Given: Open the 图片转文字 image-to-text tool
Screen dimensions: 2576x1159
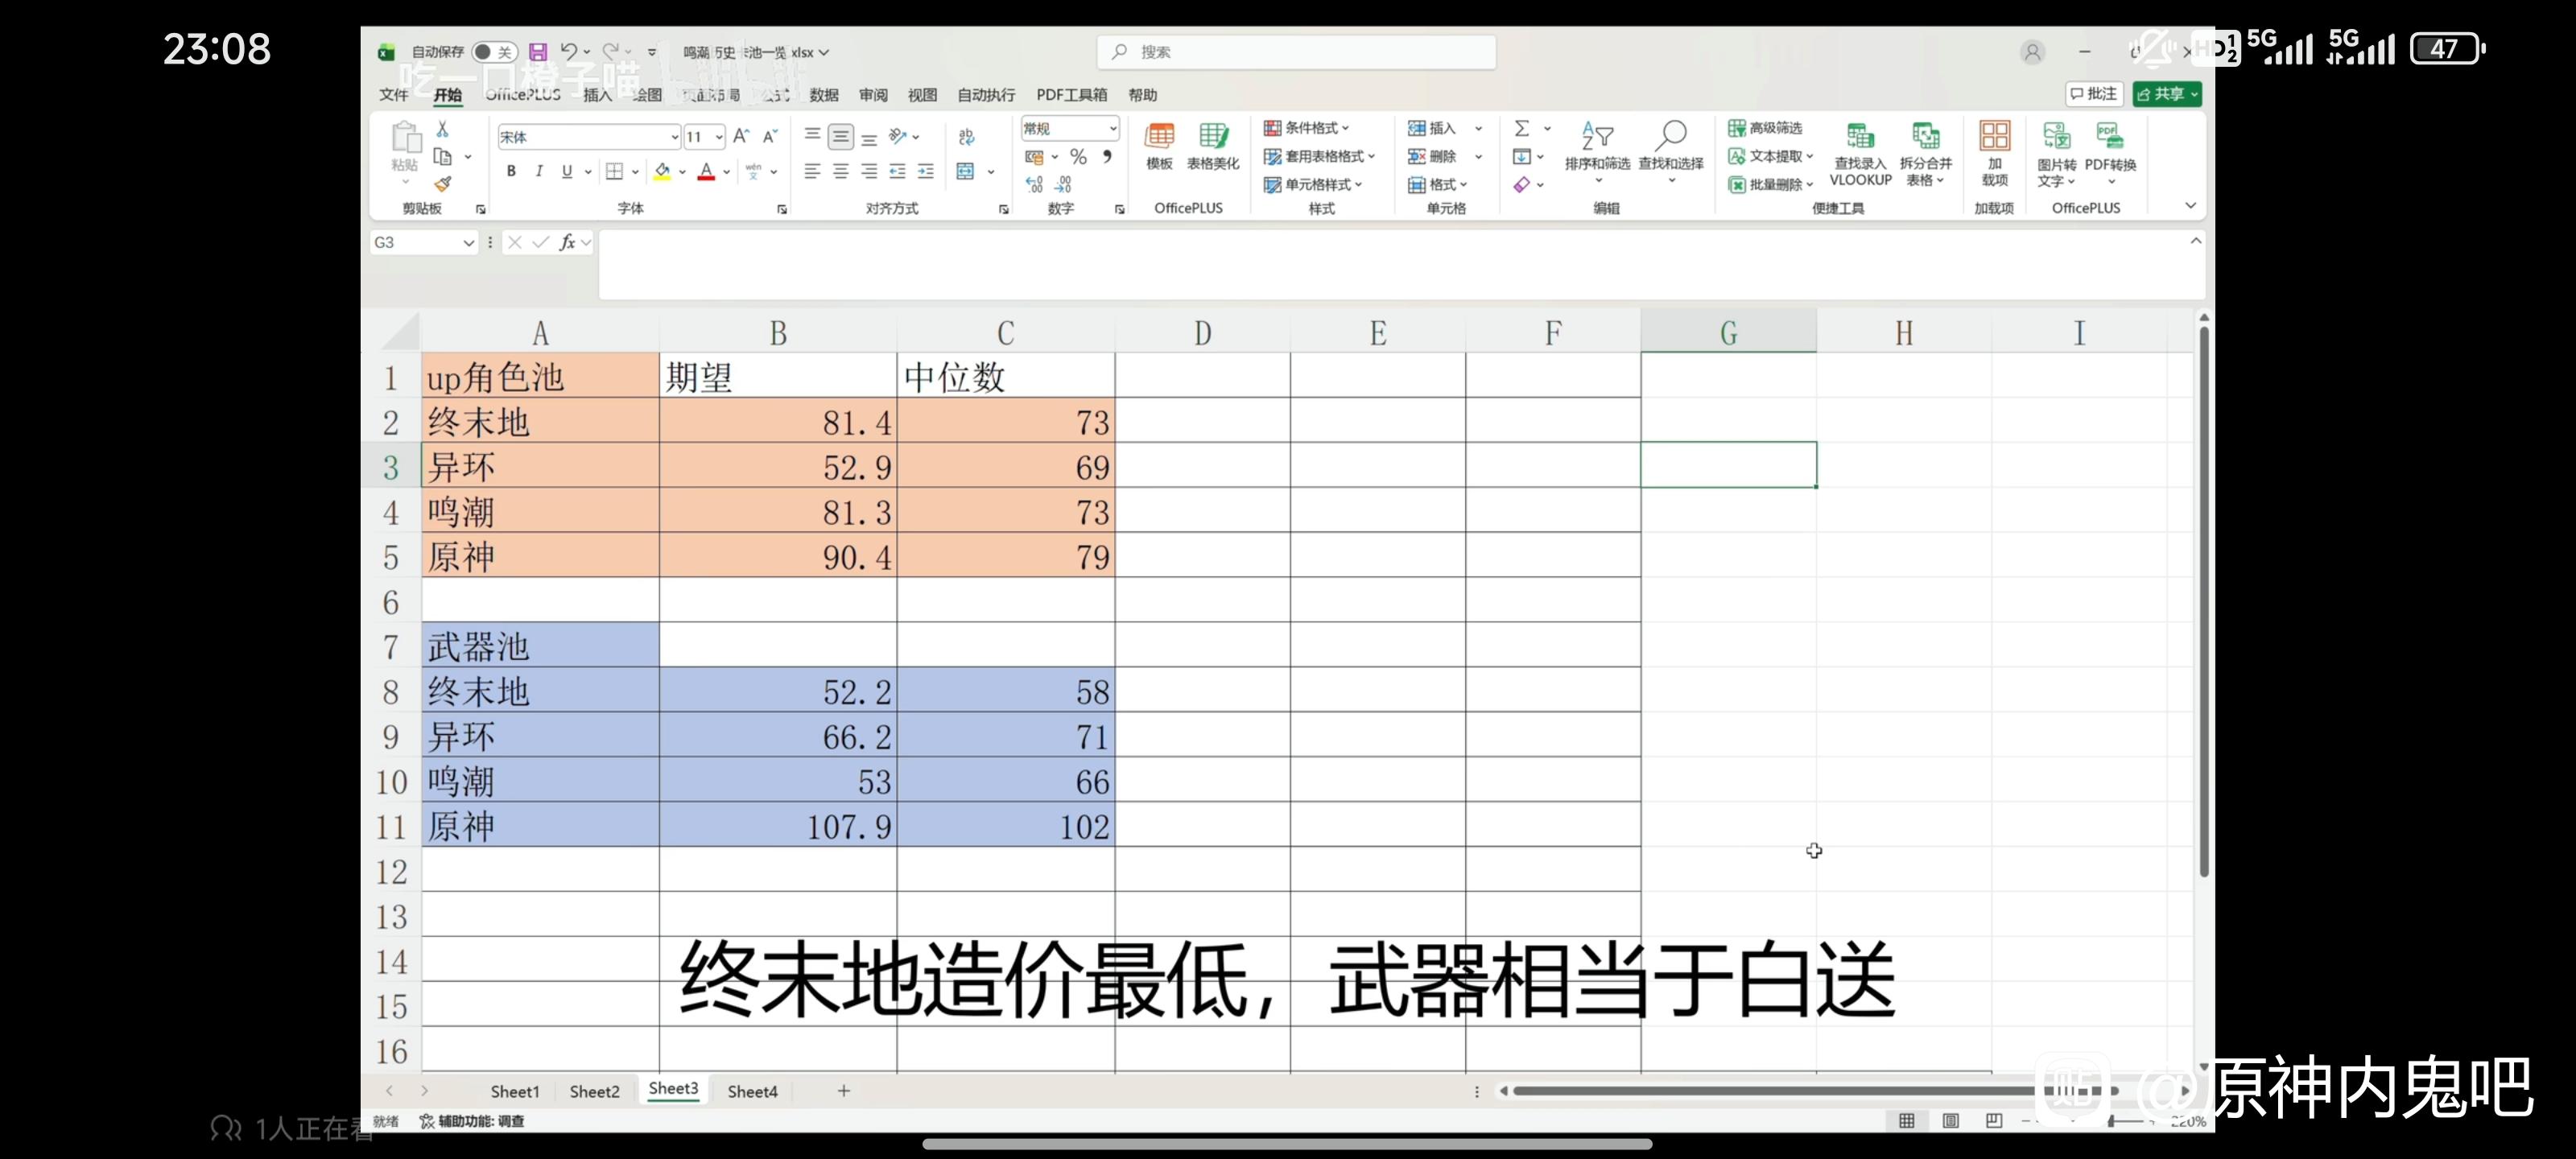Looking at the screenshot, I should pyautogui.click(x=2056, y=155).
